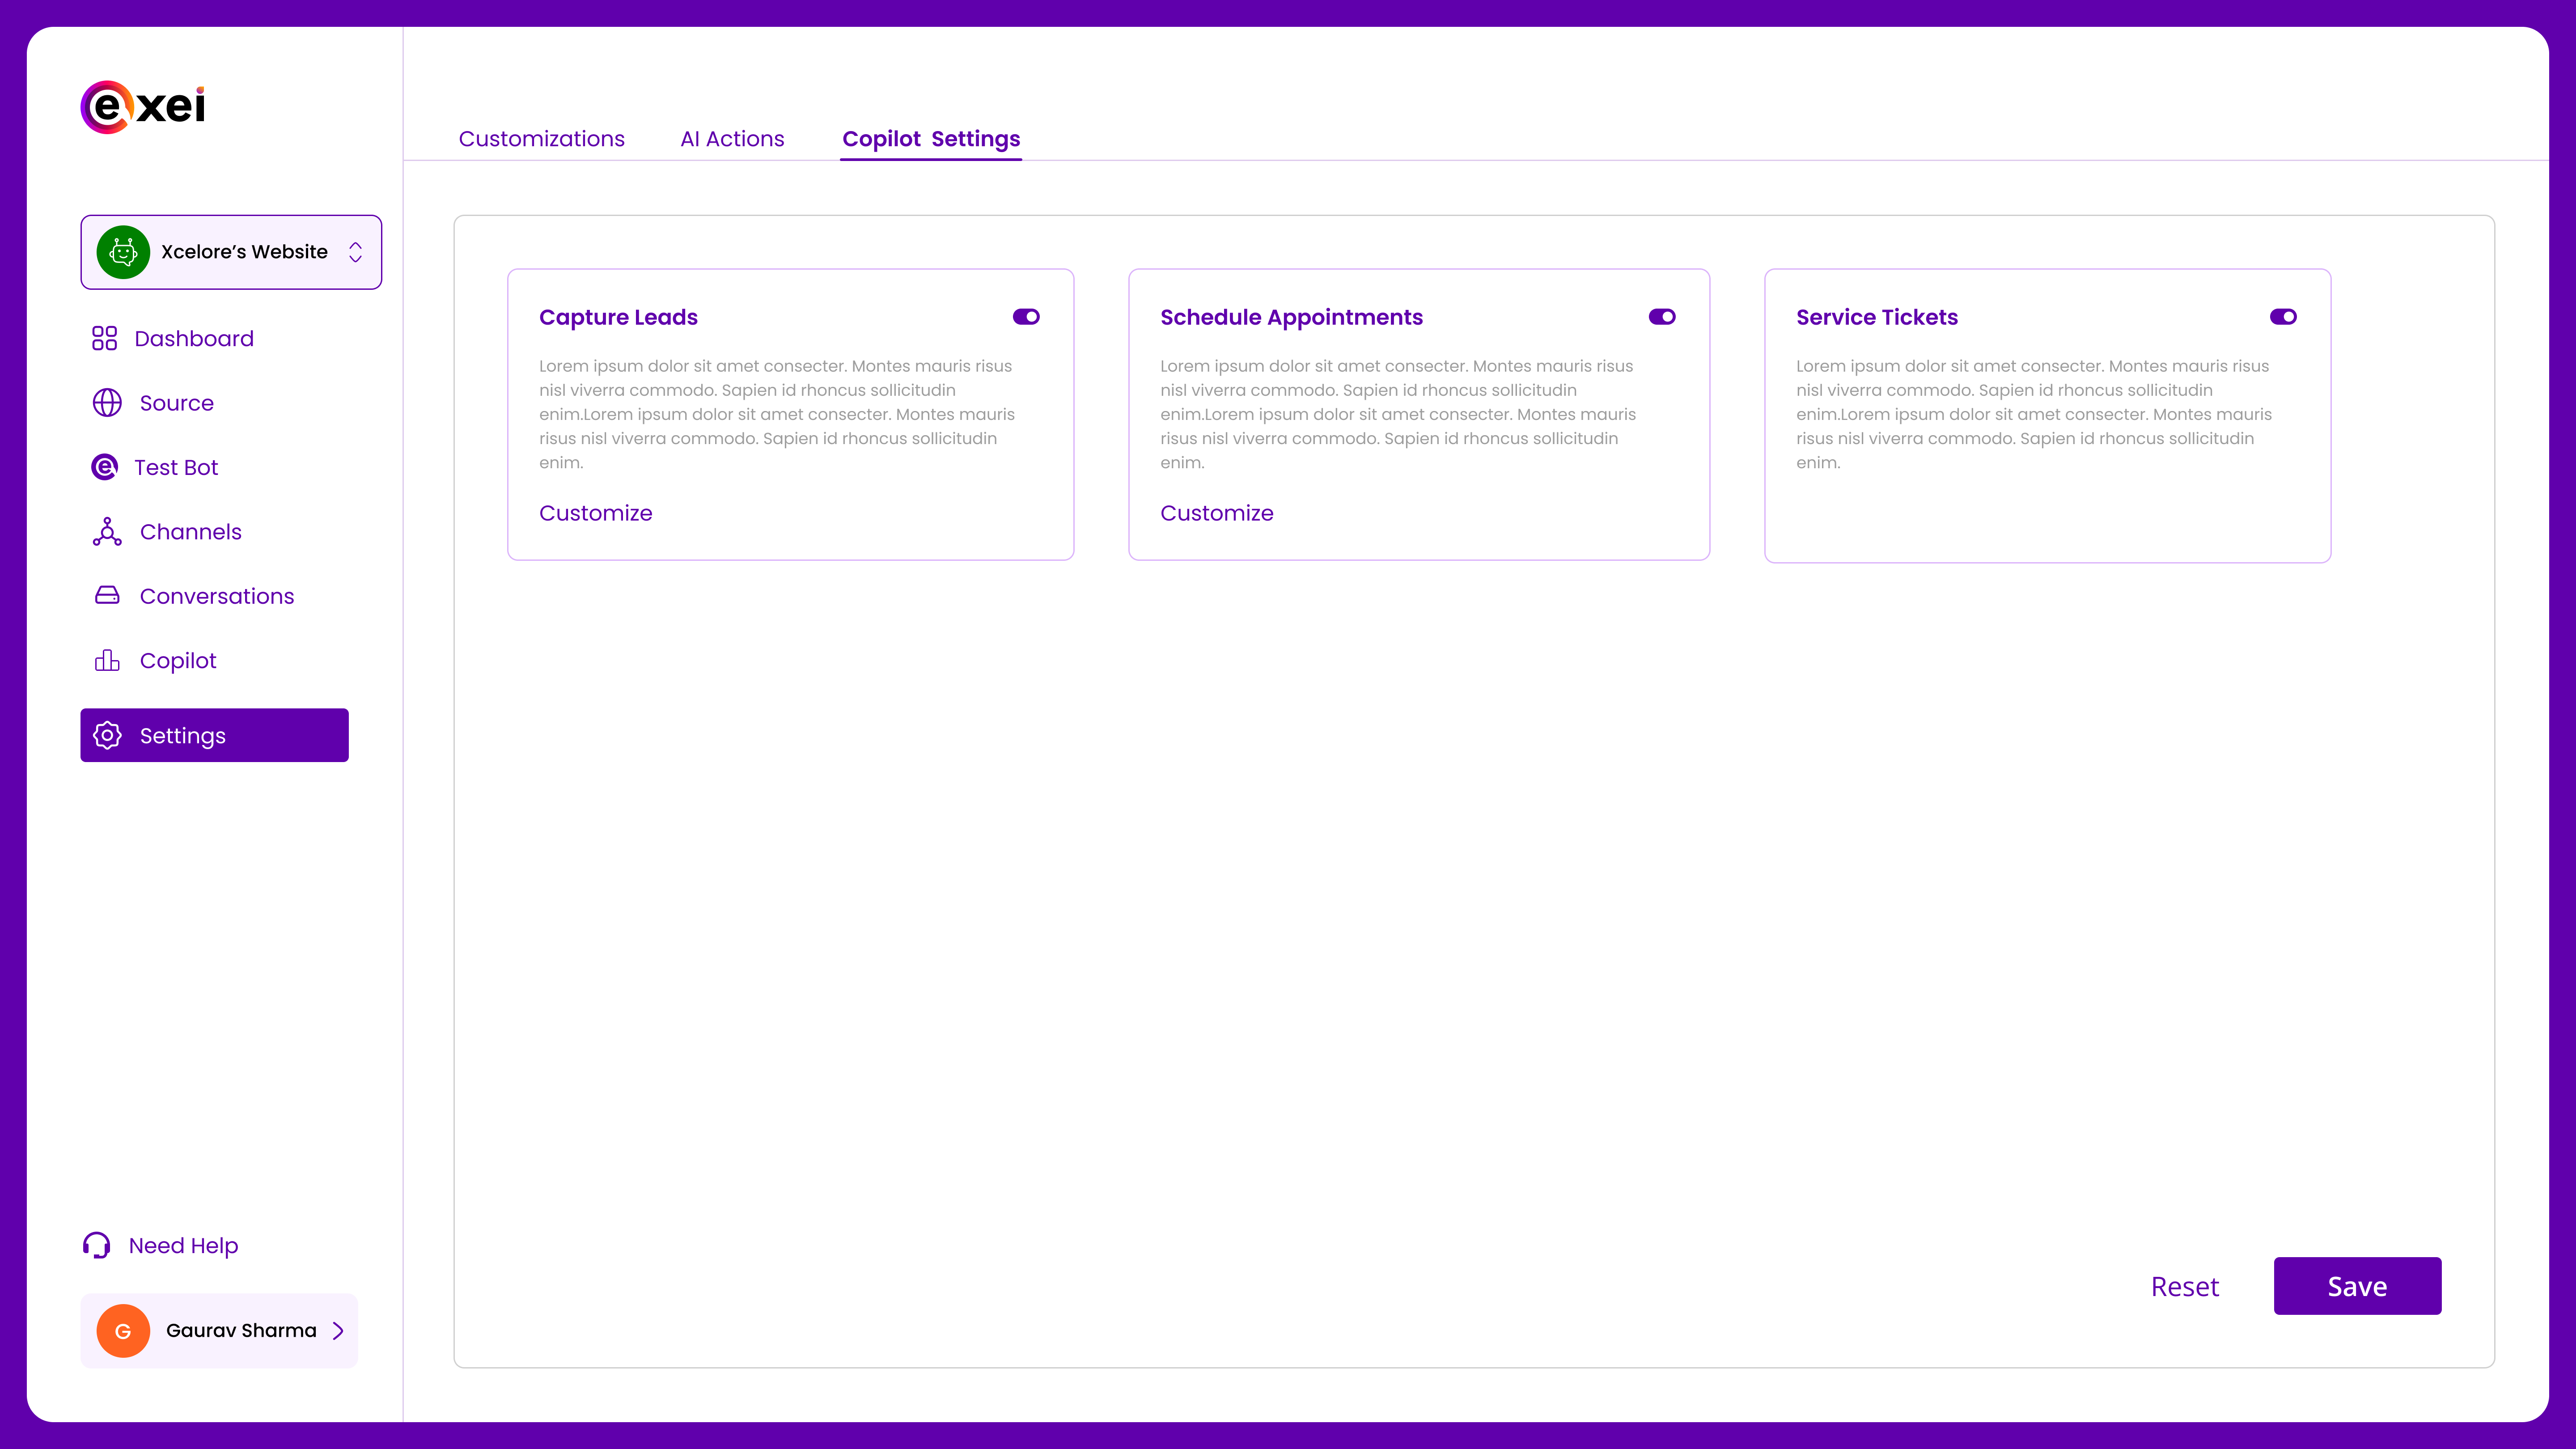
Task: Select Settings in the sidebar
Action: pos(214,735)
